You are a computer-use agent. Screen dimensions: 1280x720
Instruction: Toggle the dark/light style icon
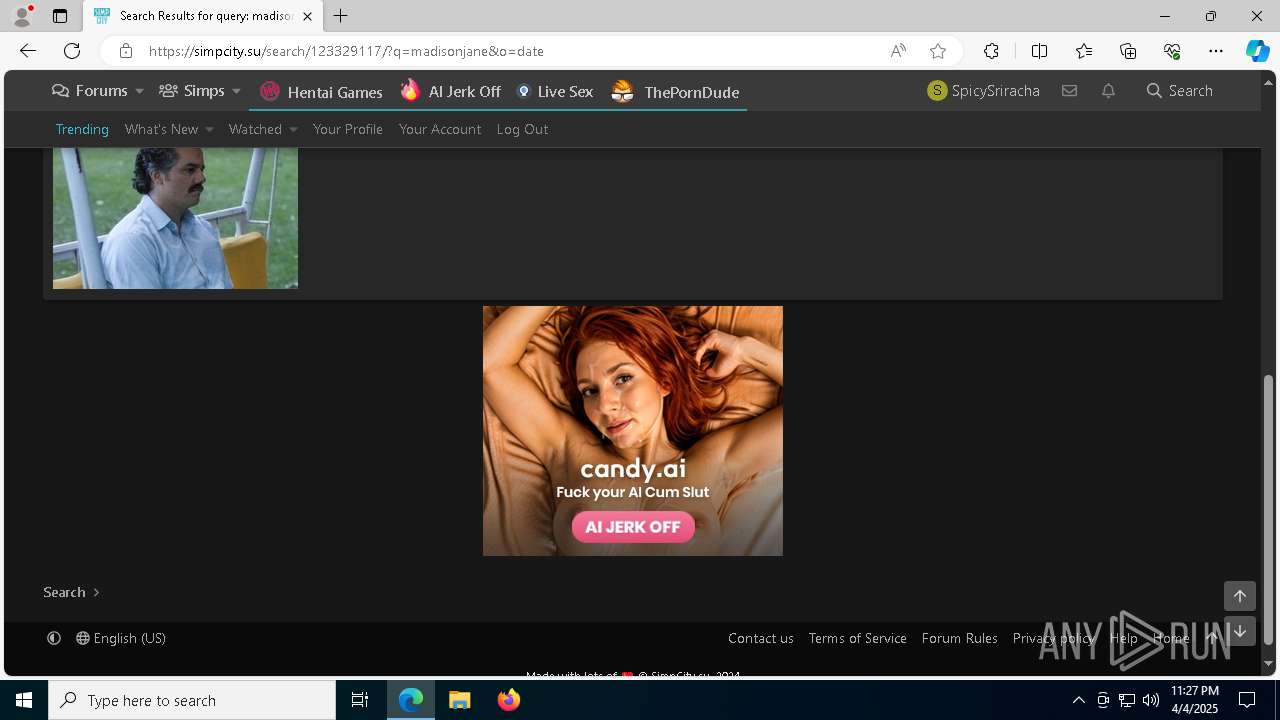[x=54, y=638]
